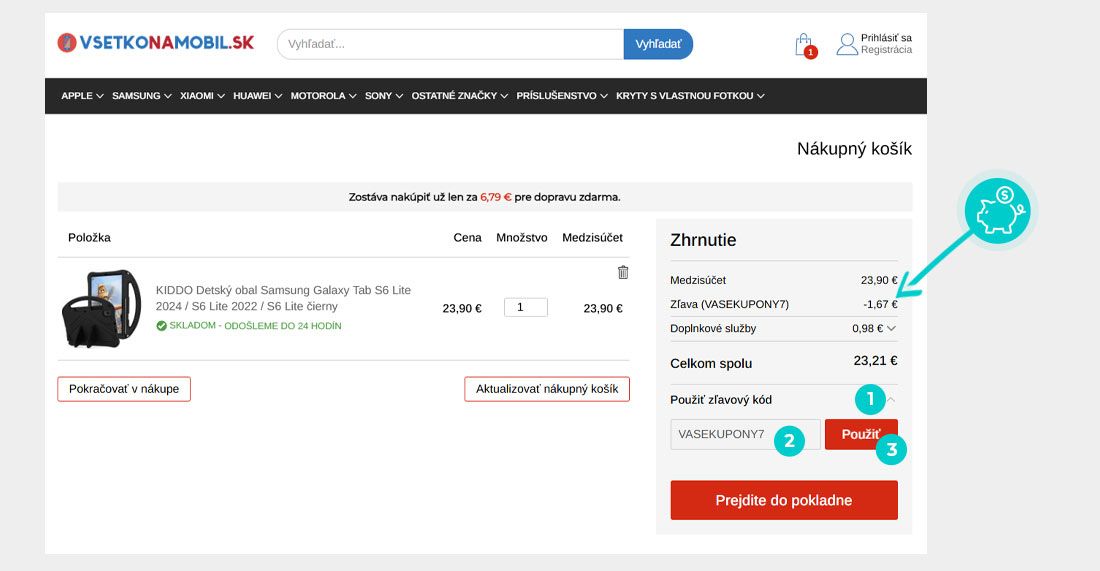The width and height of the screenshot is (1100, 571).
Task: Click the green in-stock checkmark icon
Action: 161,325
